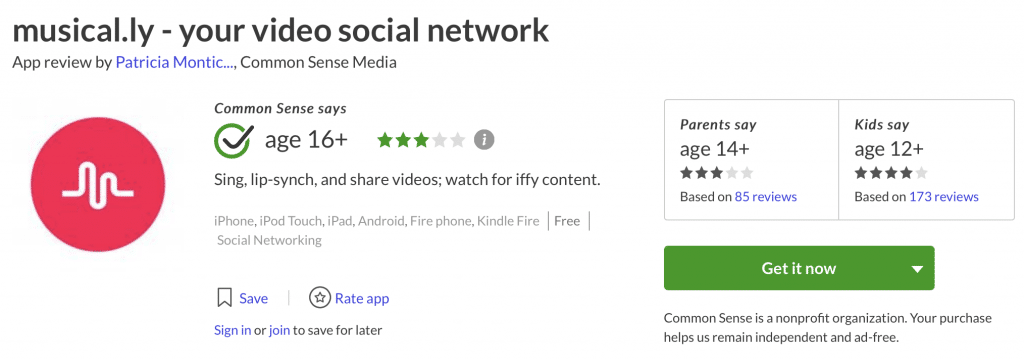Click the Get it now button

tap(799, 269)
